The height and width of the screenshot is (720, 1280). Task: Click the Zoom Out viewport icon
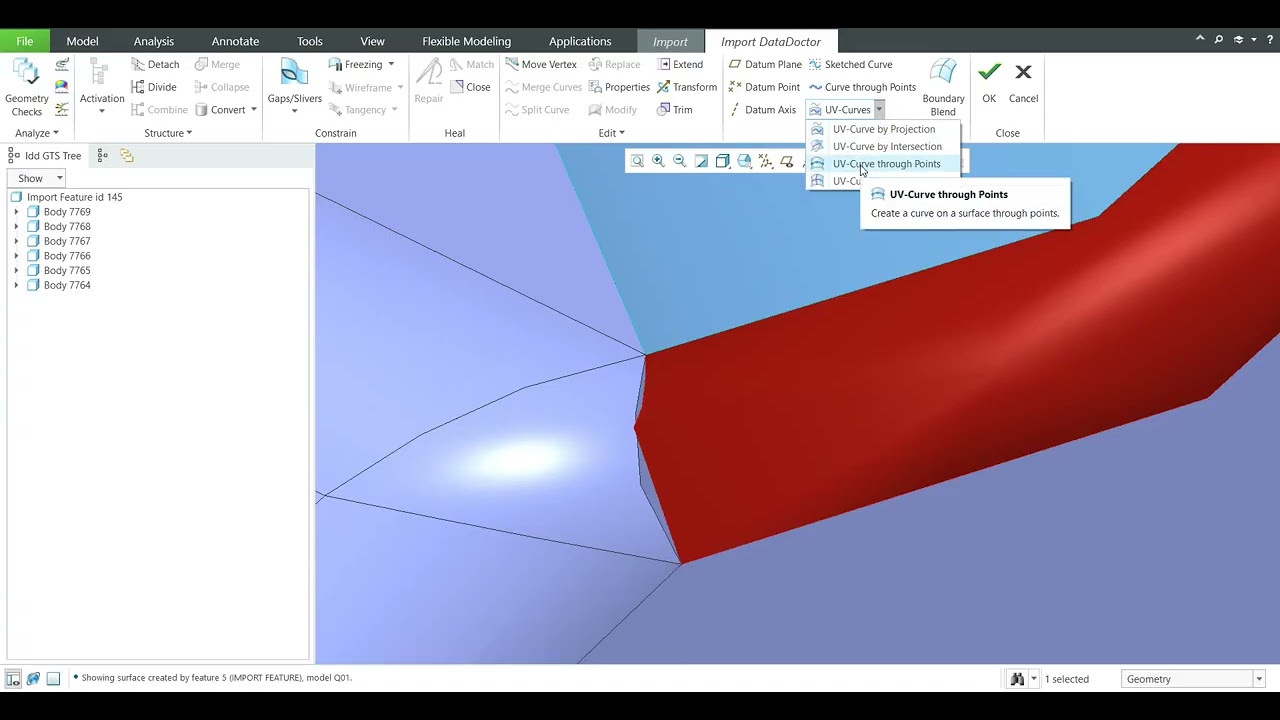[680, 161]
